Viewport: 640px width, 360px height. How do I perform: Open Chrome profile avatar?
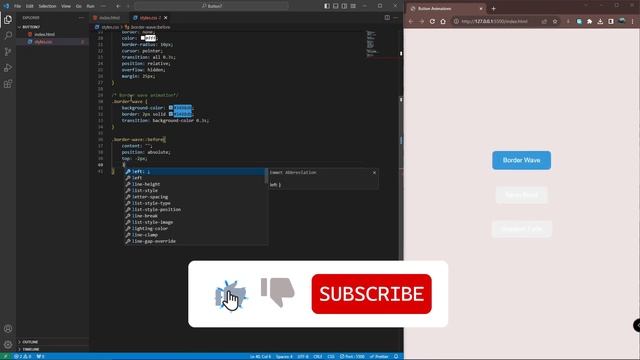(x=622, y=21)
